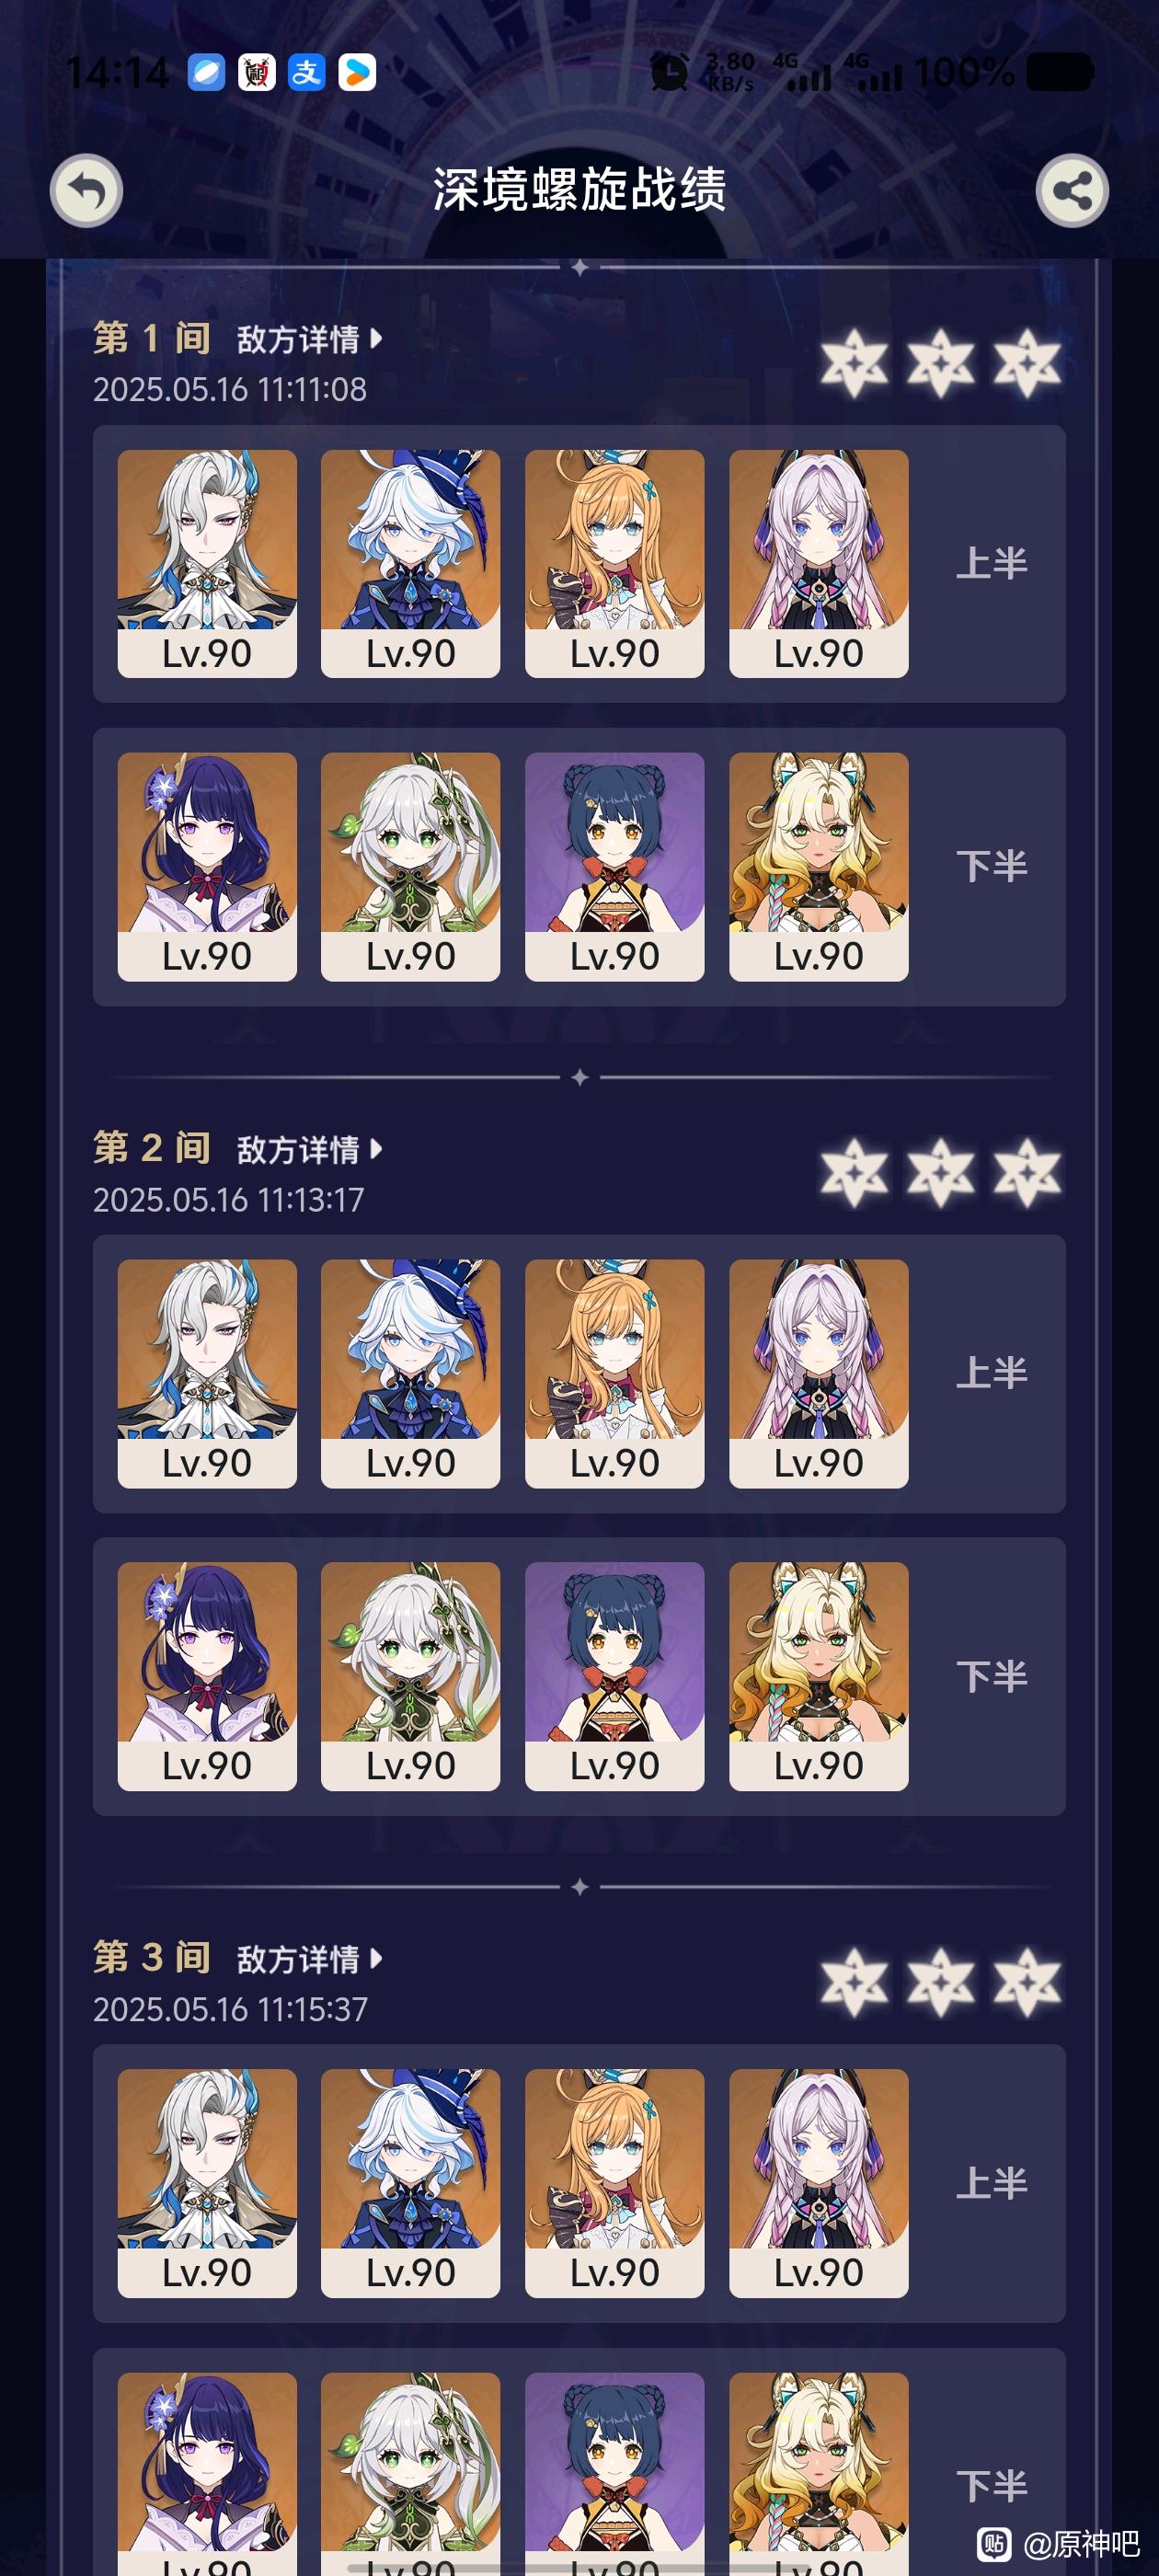1159x2576 pixels.
Task: Select the 下半 label in Chamber 2
Action: click(992, 1676)
